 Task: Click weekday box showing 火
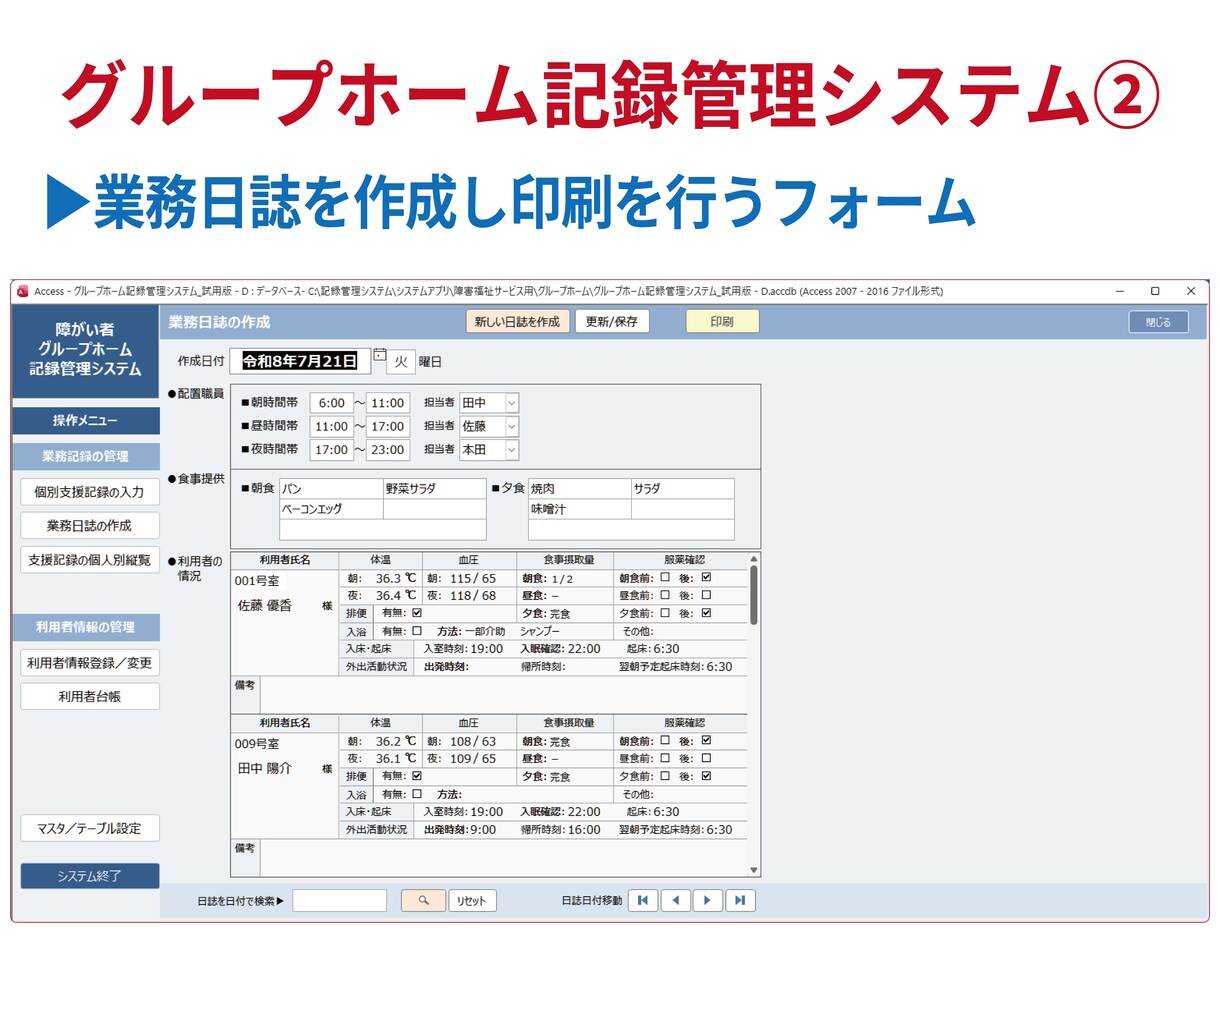click(400, 362)
